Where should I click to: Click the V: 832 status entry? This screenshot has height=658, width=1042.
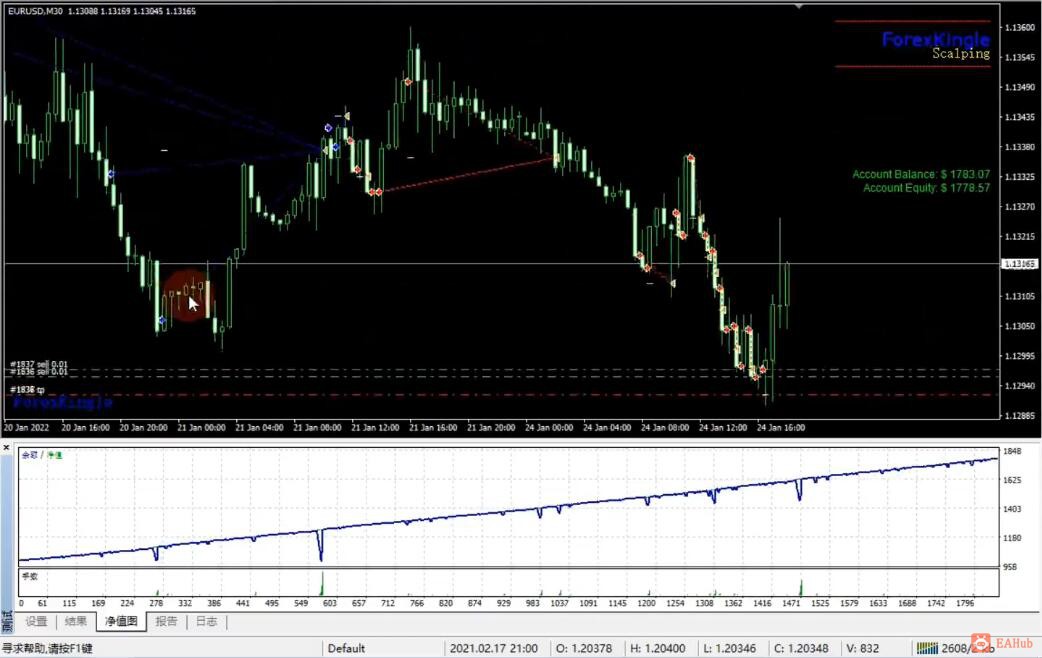coord(863,648)
